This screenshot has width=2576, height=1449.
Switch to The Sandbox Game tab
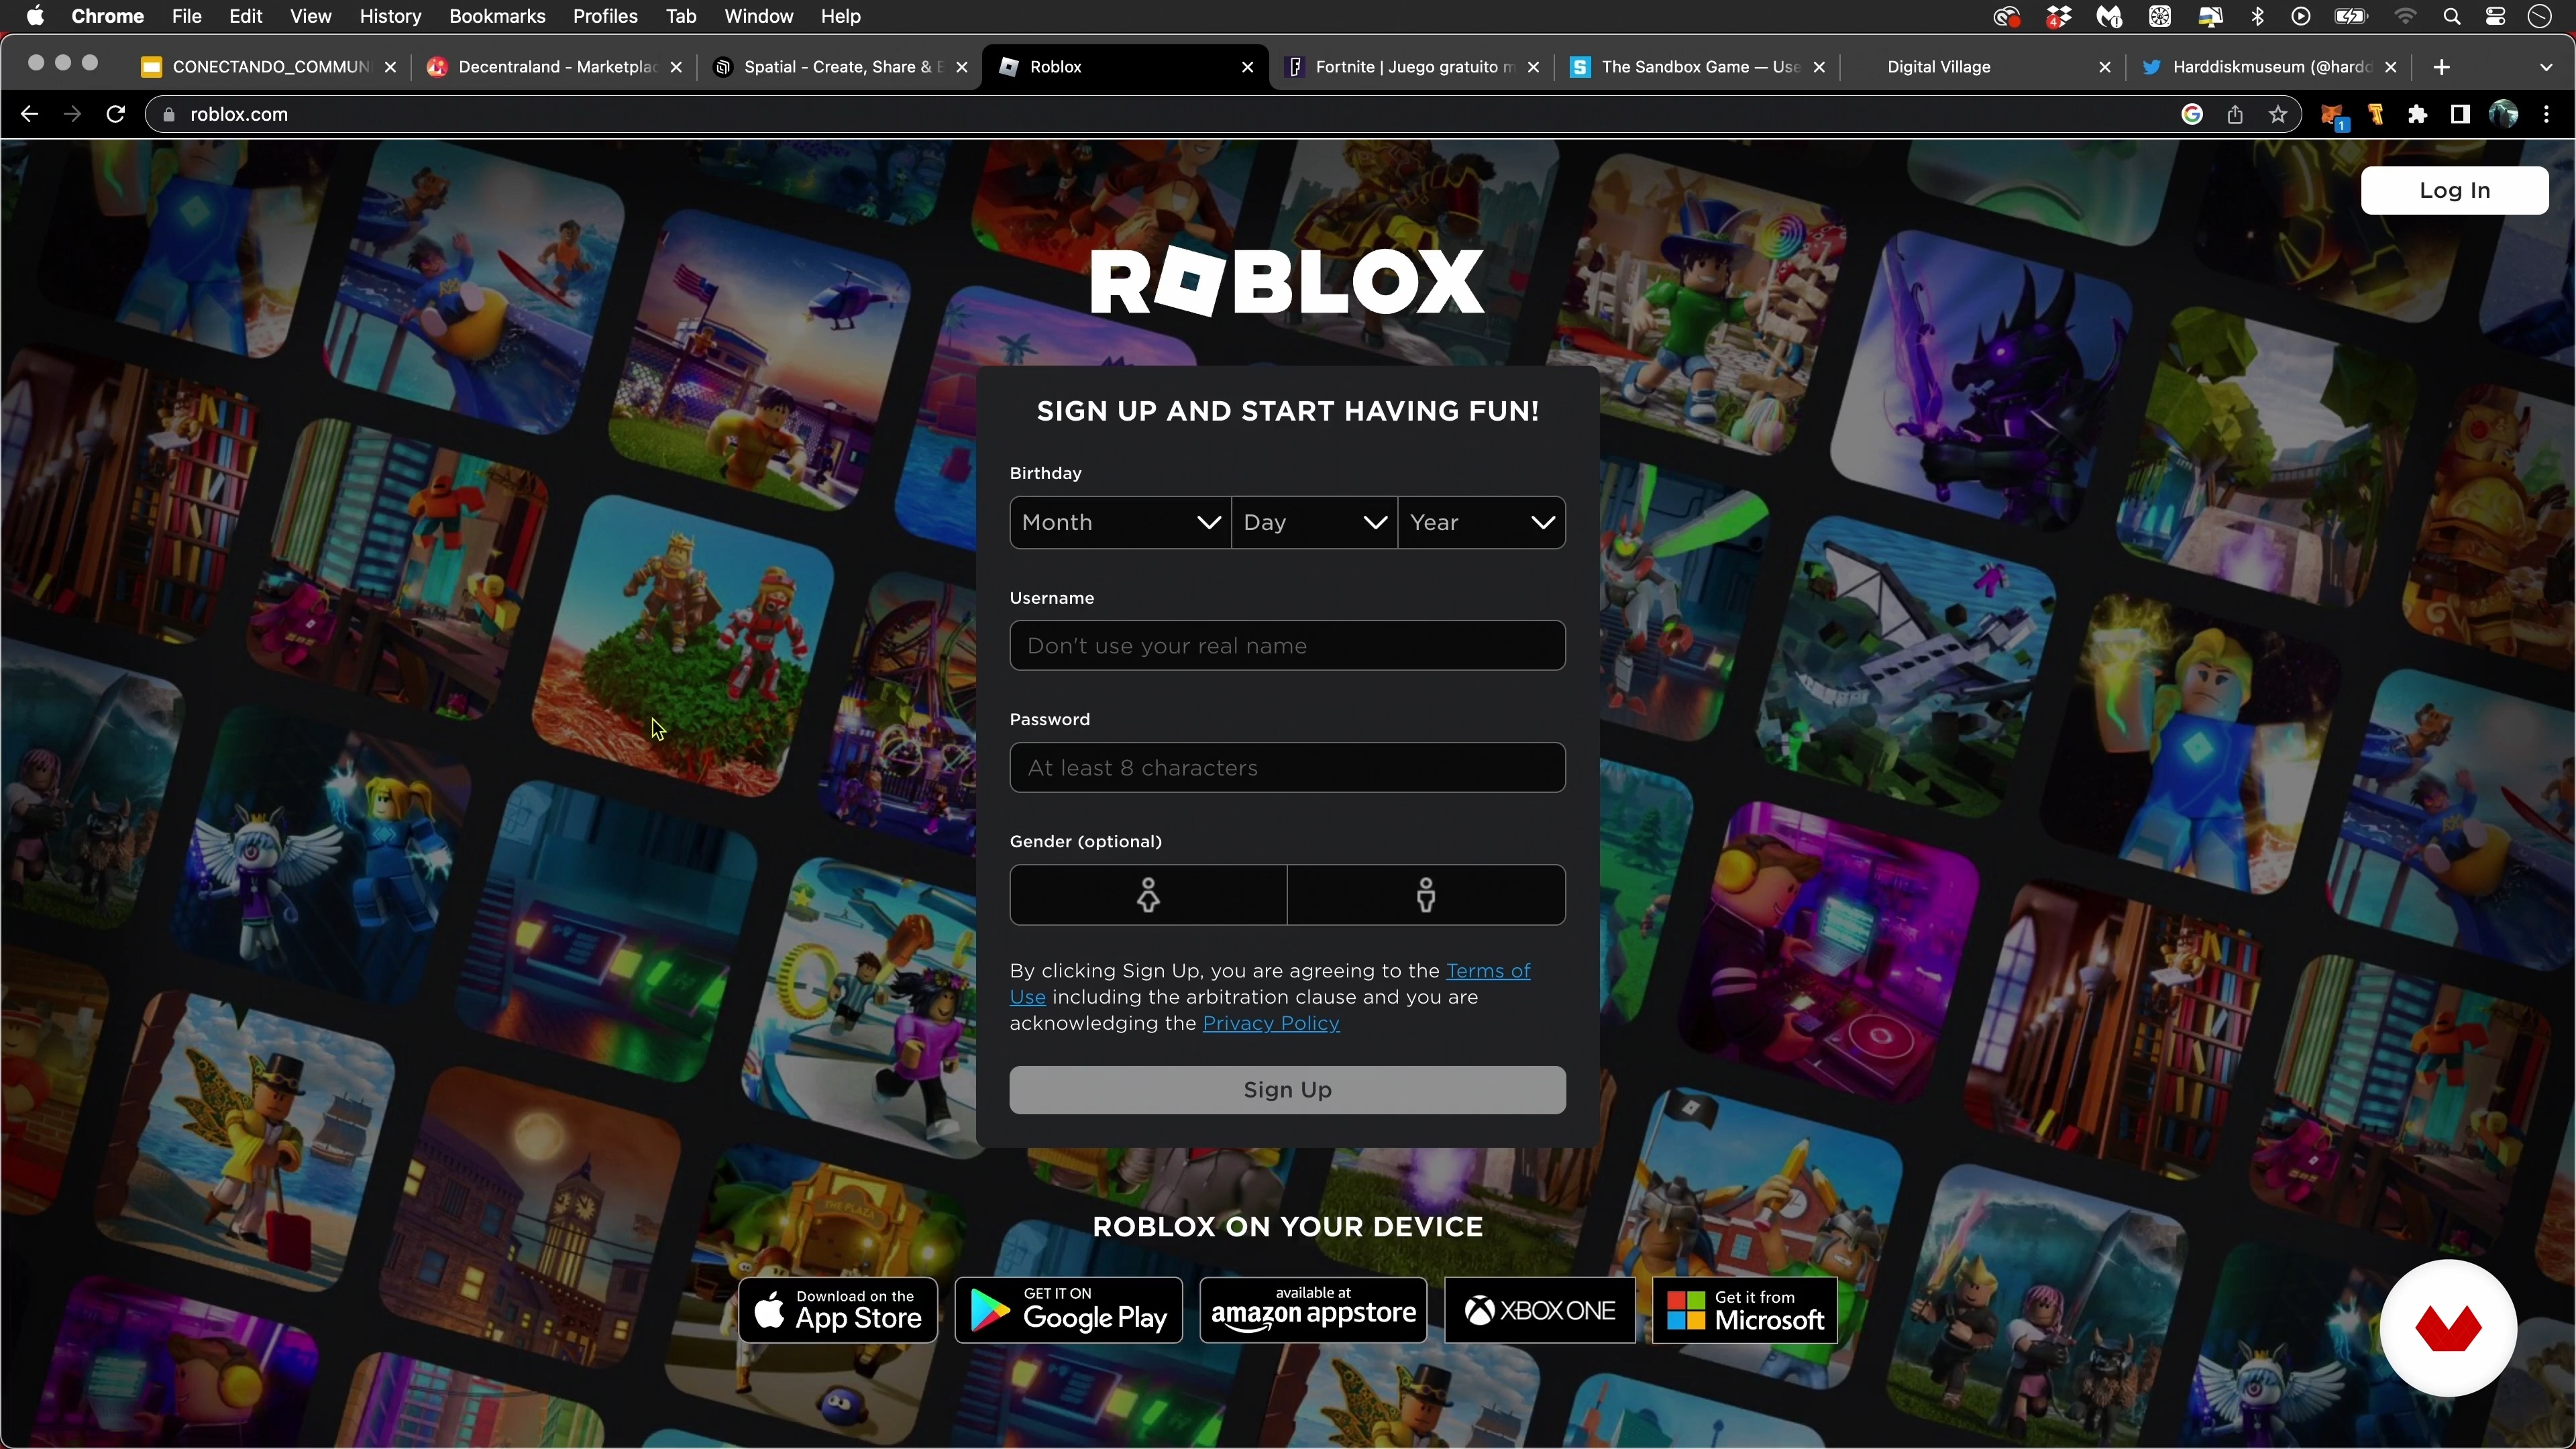(x=1698, y=67)
